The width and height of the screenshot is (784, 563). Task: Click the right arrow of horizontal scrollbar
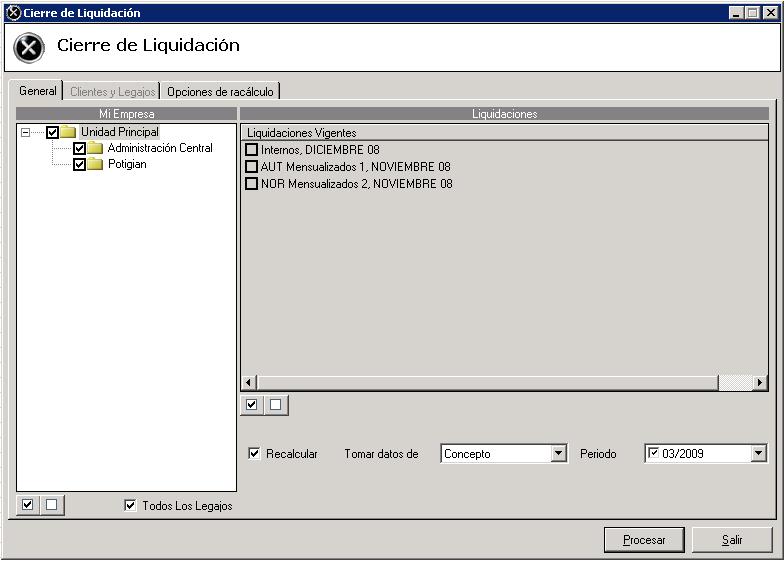tap(760, 383)
